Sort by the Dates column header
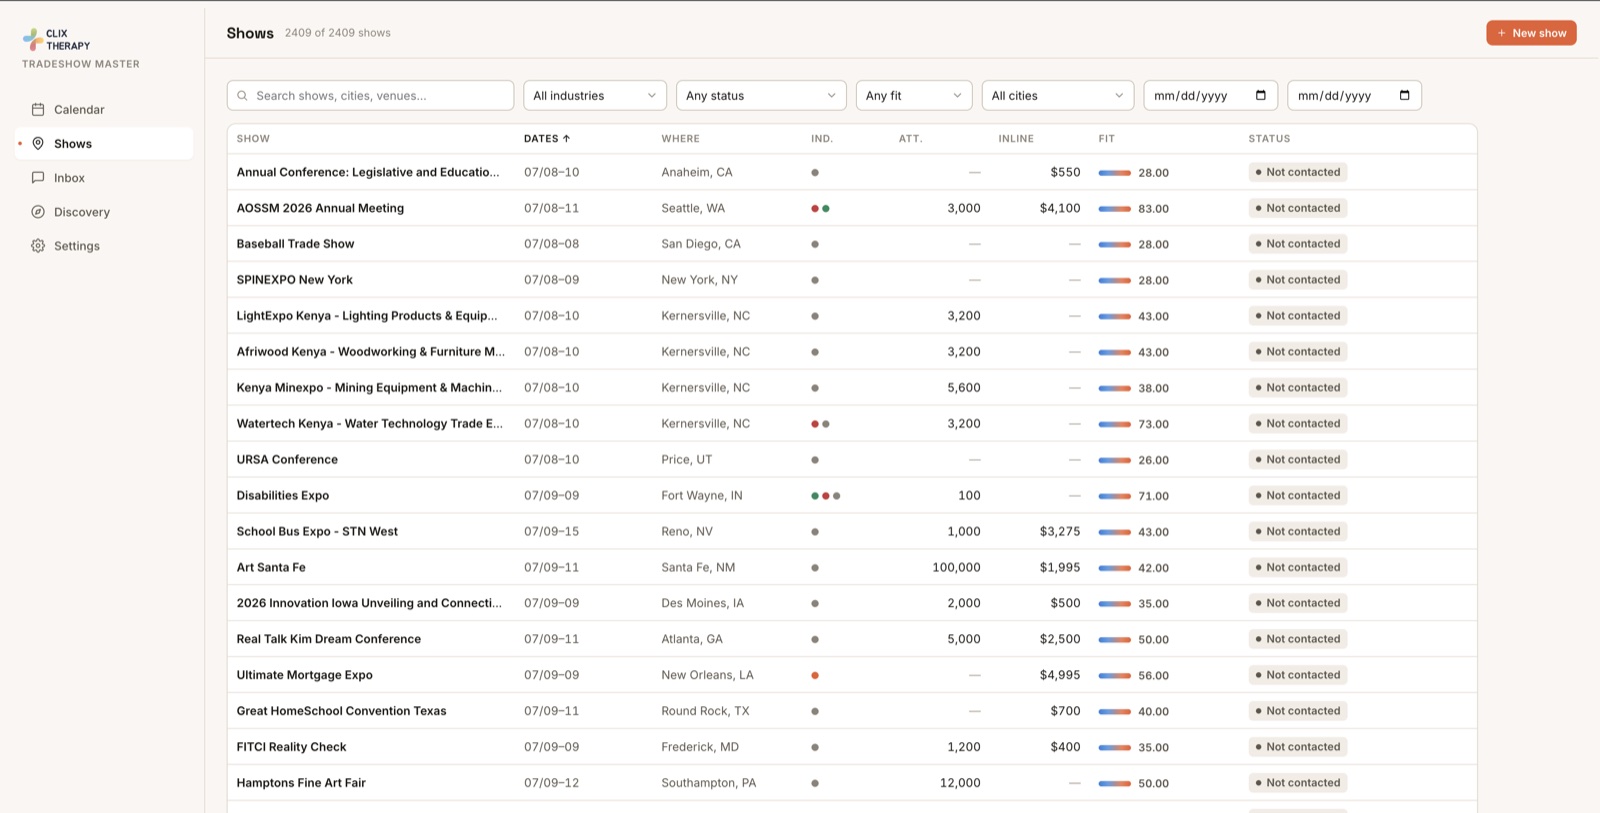The width and height of the screenshot is (1600, 813). pyautogui.click(x=546, y=138)
